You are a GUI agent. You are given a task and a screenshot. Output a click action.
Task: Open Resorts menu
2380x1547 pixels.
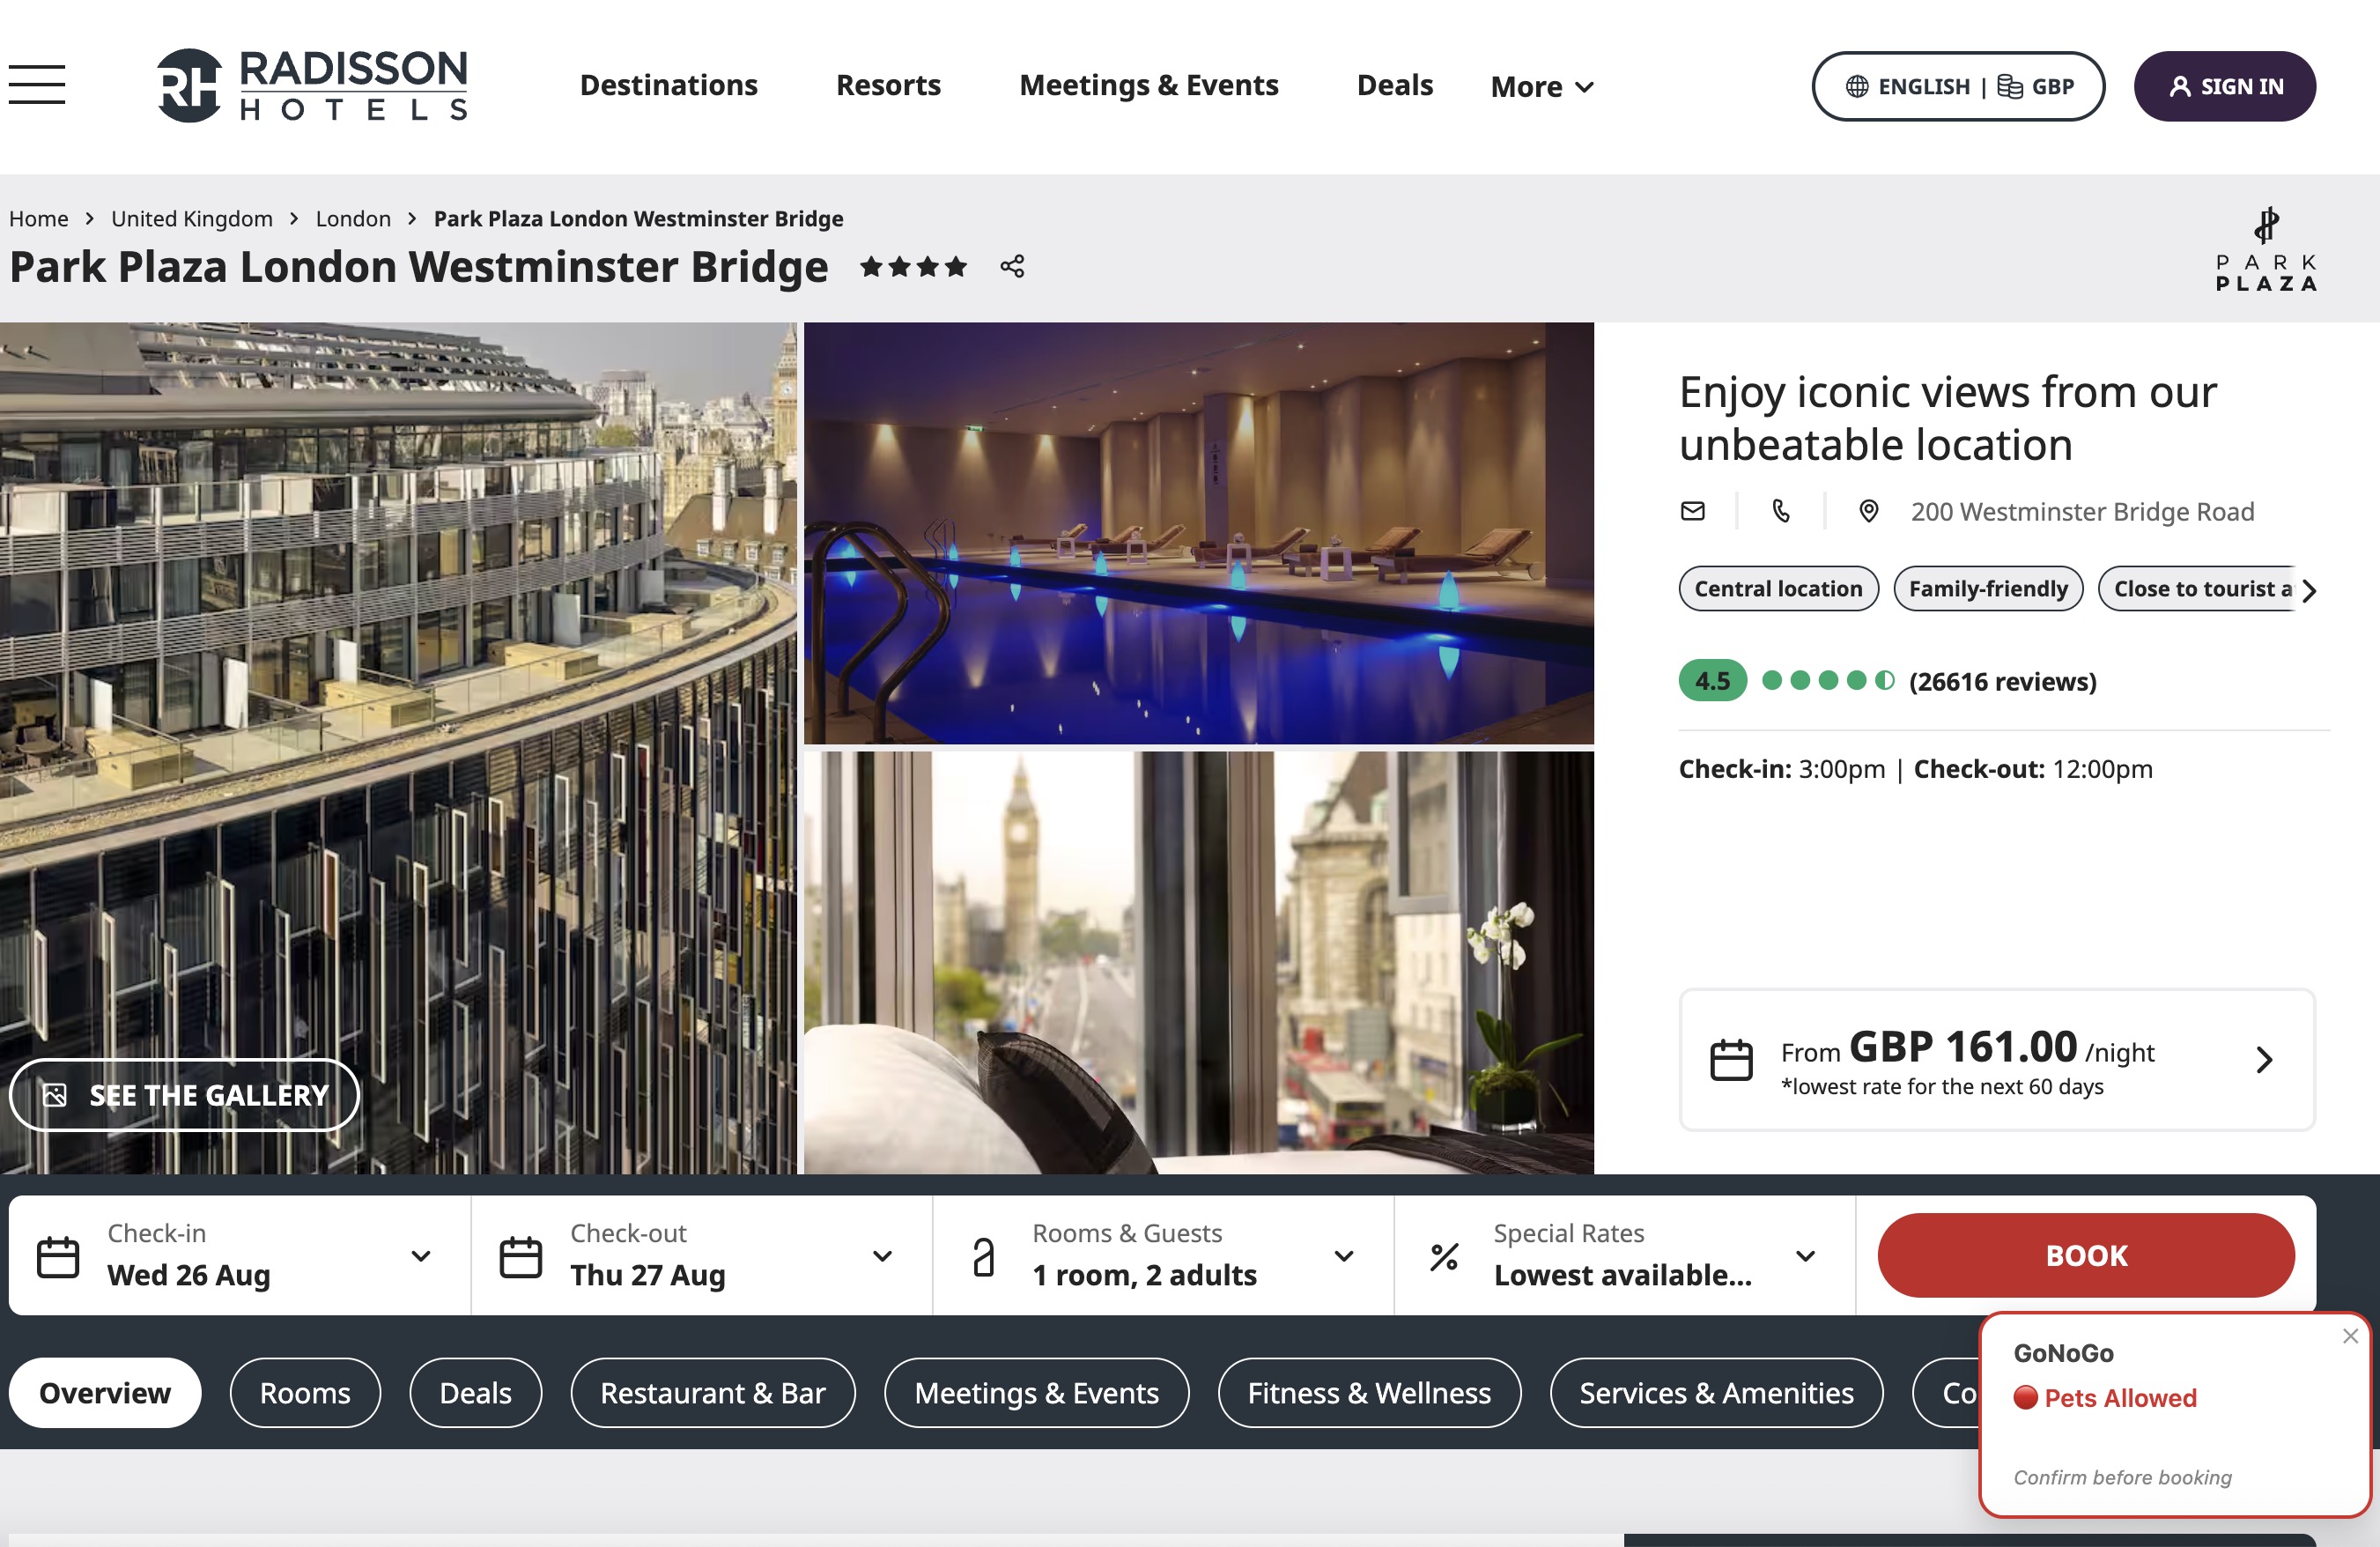tap(888, 85)
